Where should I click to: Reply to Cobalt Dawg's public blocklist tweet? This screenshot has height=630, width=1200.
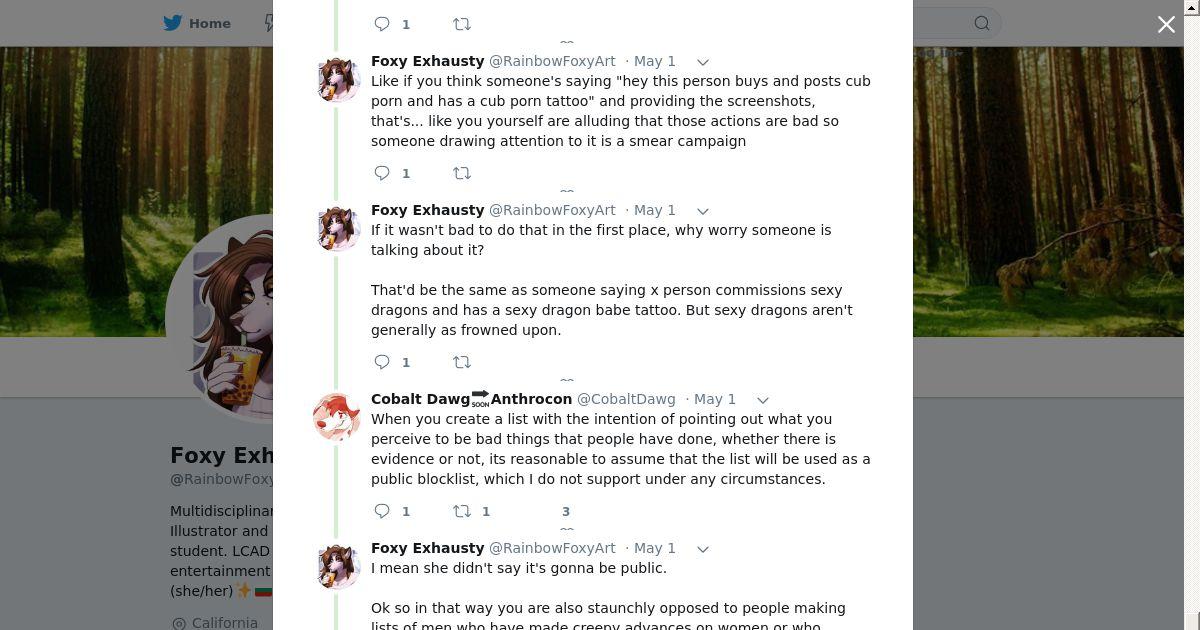point(382,511)
